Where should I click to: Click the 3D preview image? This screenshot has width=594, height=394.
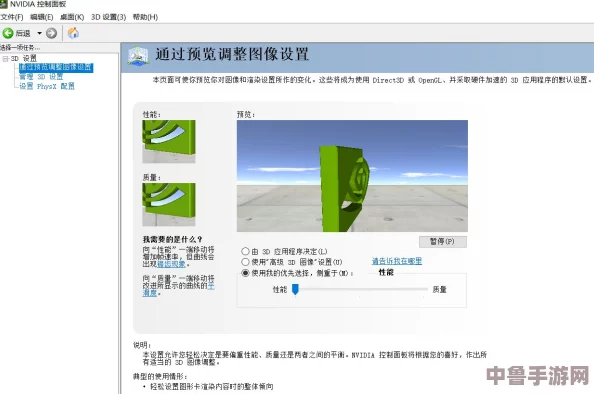(352, 176)
